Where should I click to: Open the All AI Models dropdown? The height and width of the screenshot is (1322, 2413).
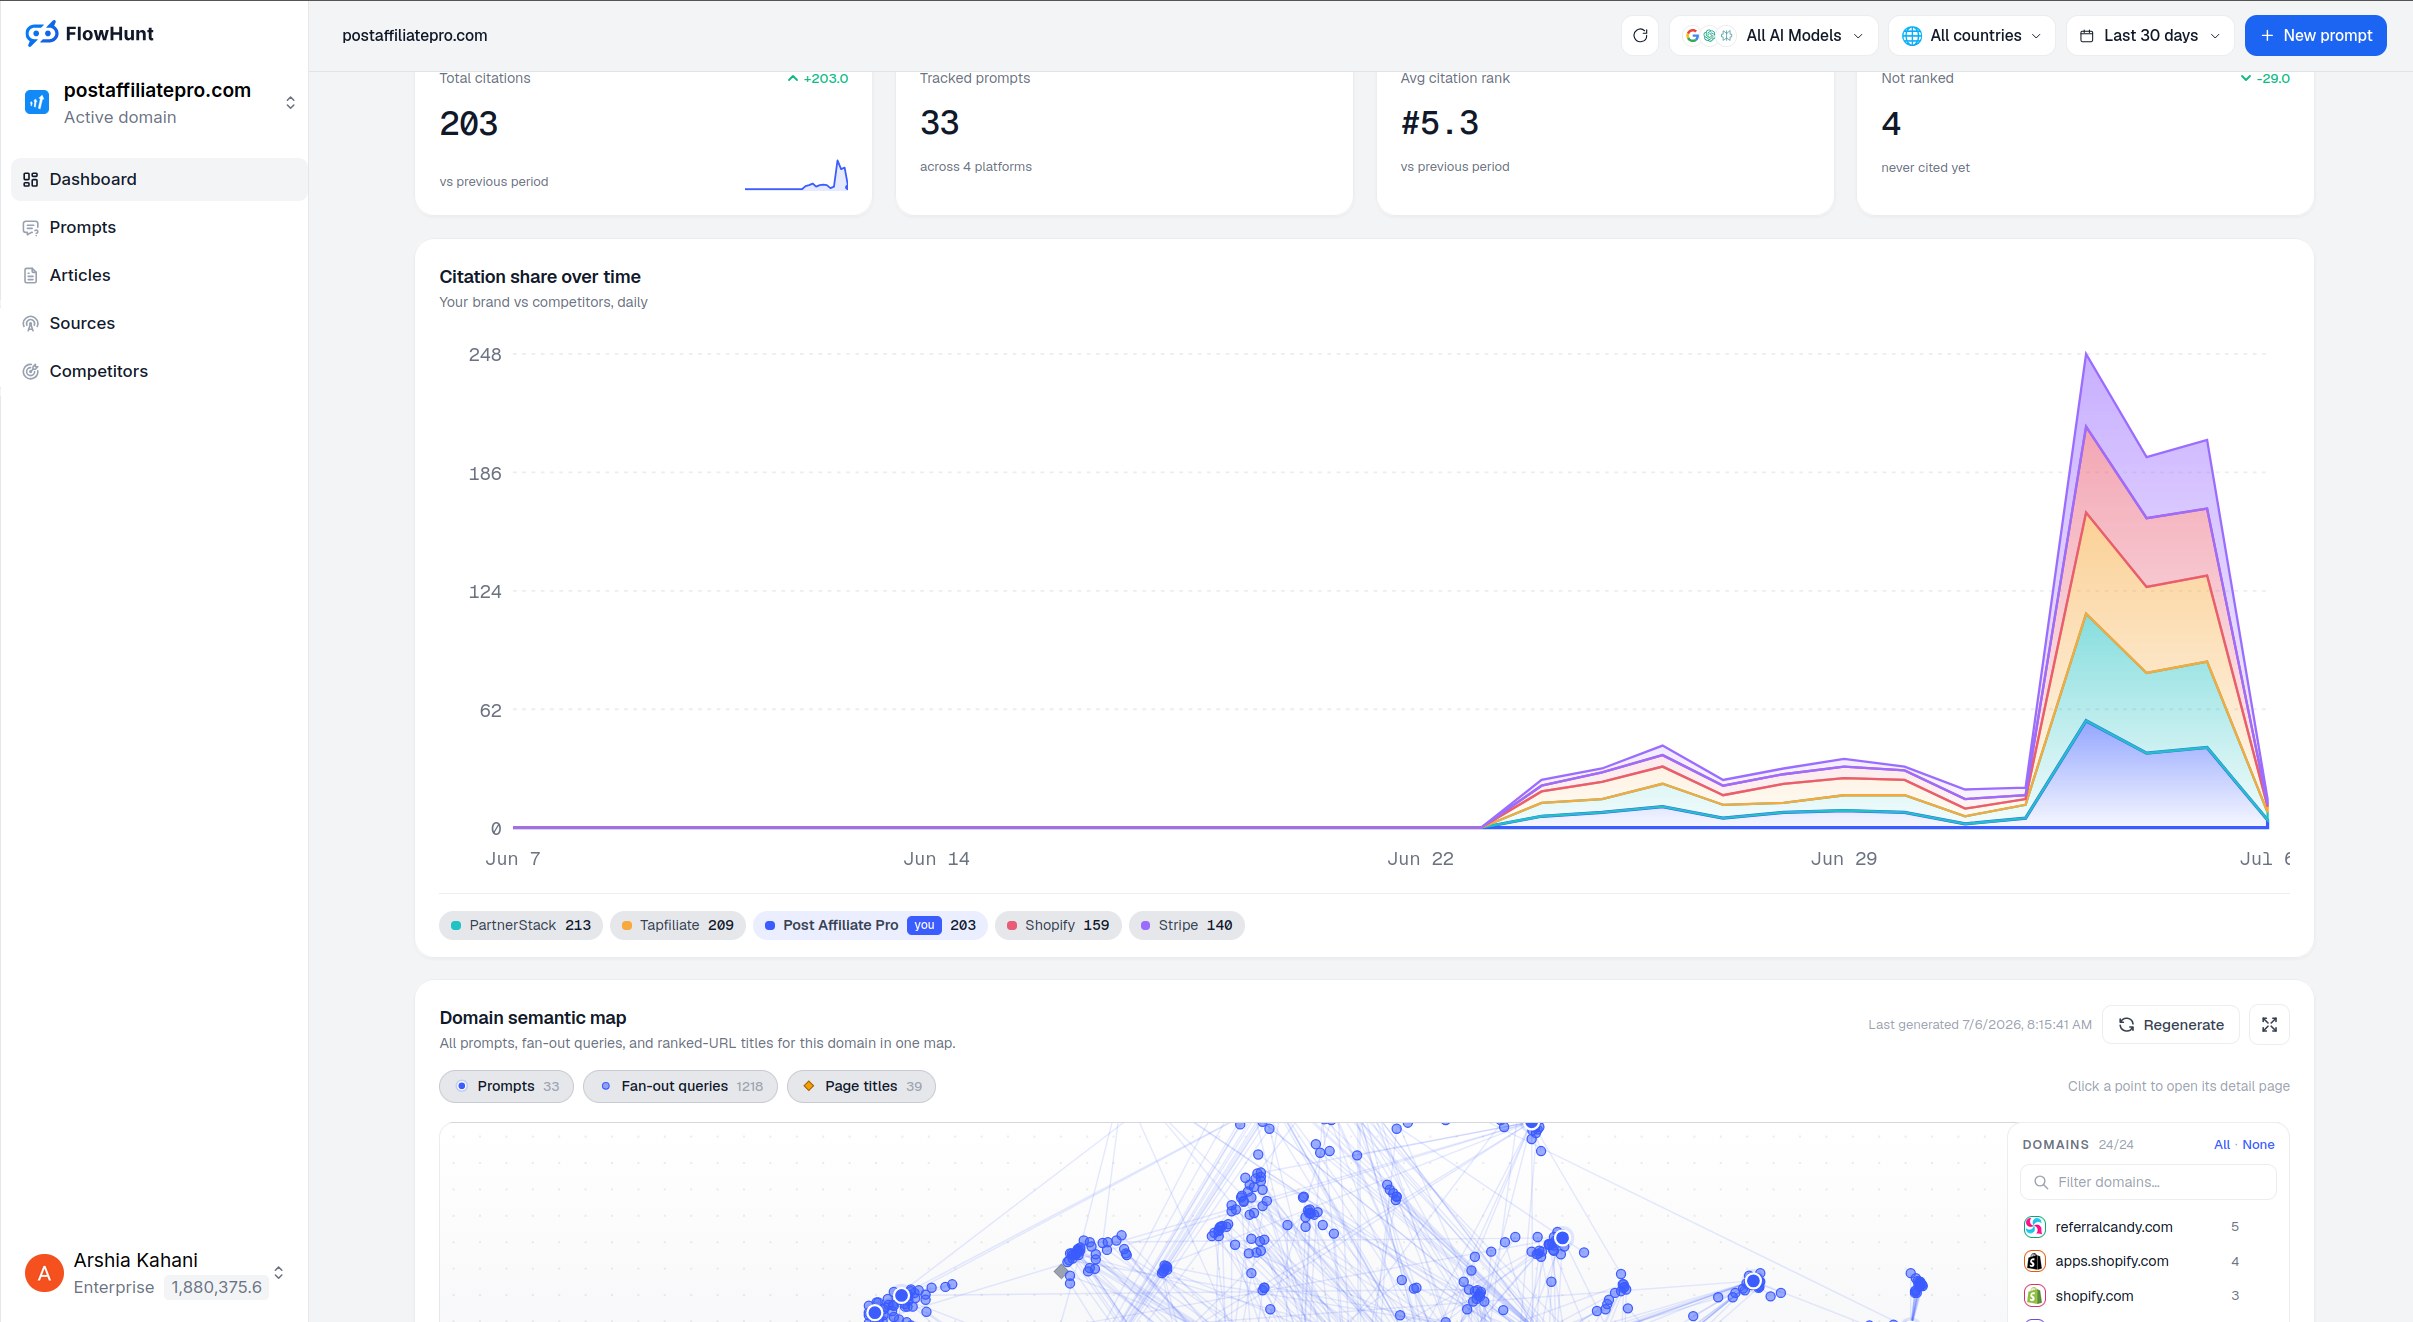coord(1773,35)
